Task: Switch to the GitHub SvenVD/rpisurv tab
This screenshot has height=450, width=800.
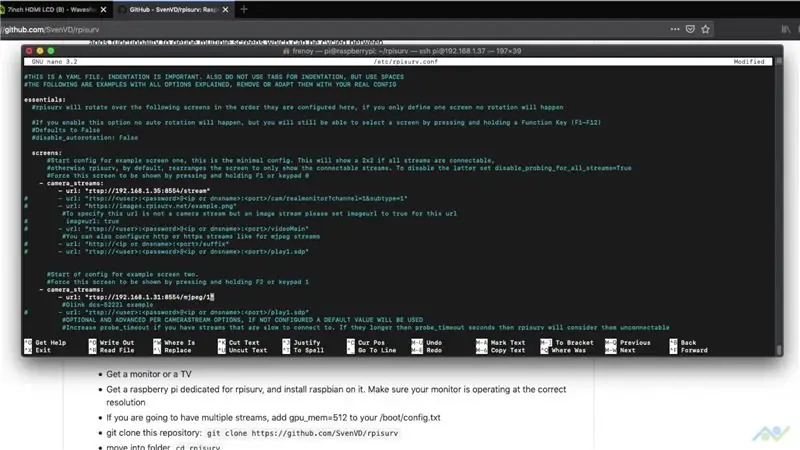Action: (x=172, y=9)
